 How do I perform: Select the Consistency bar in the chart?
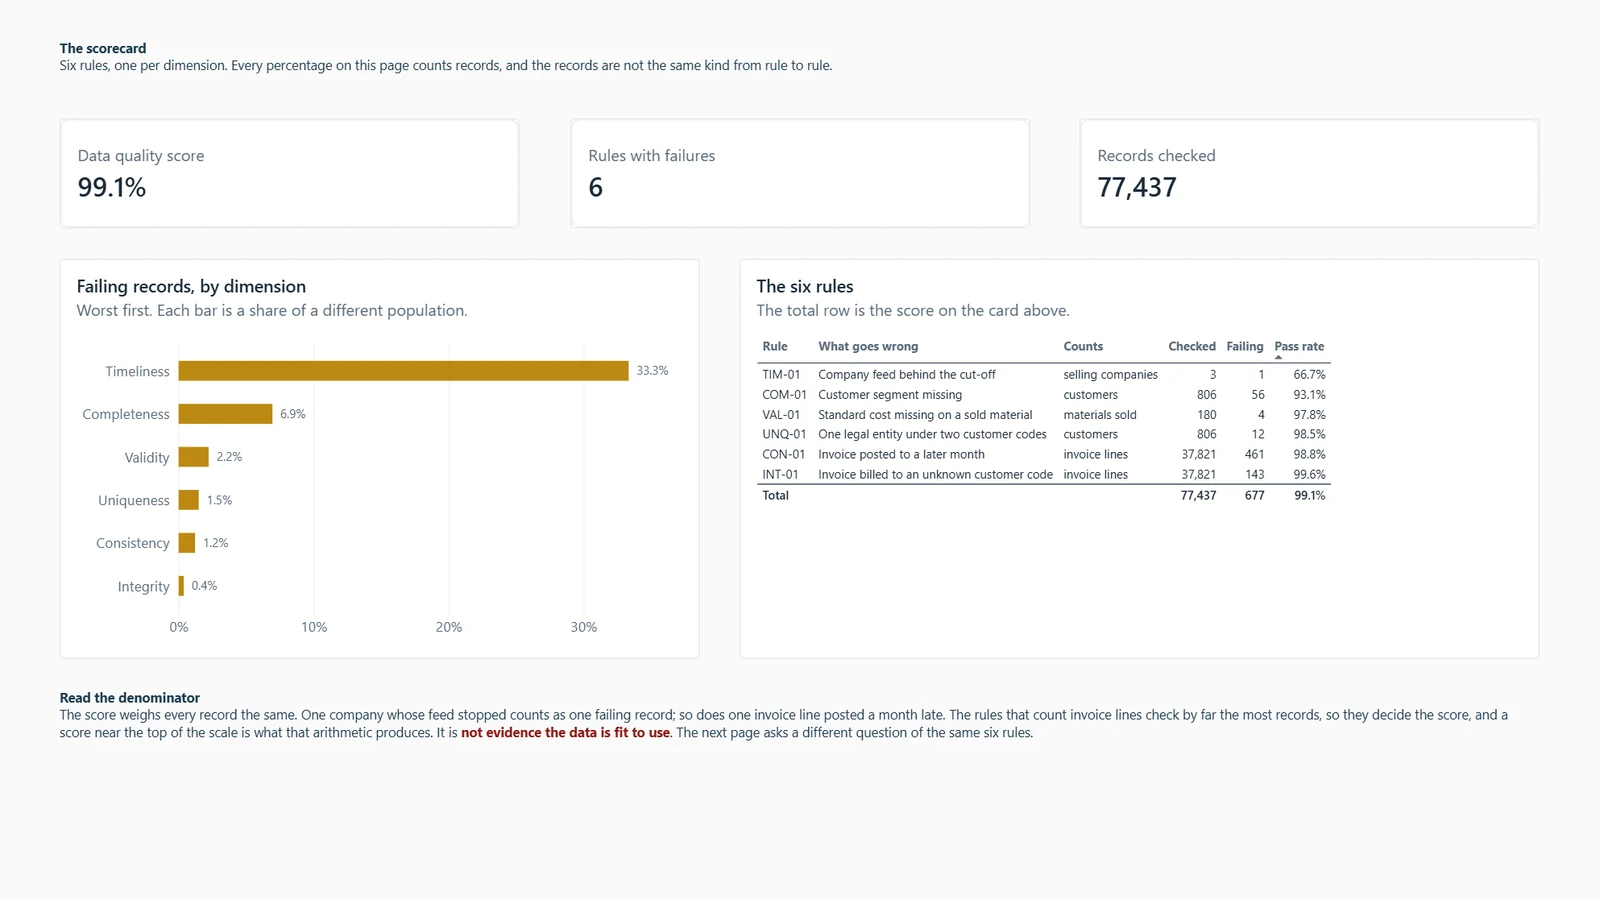pos(187,543)
